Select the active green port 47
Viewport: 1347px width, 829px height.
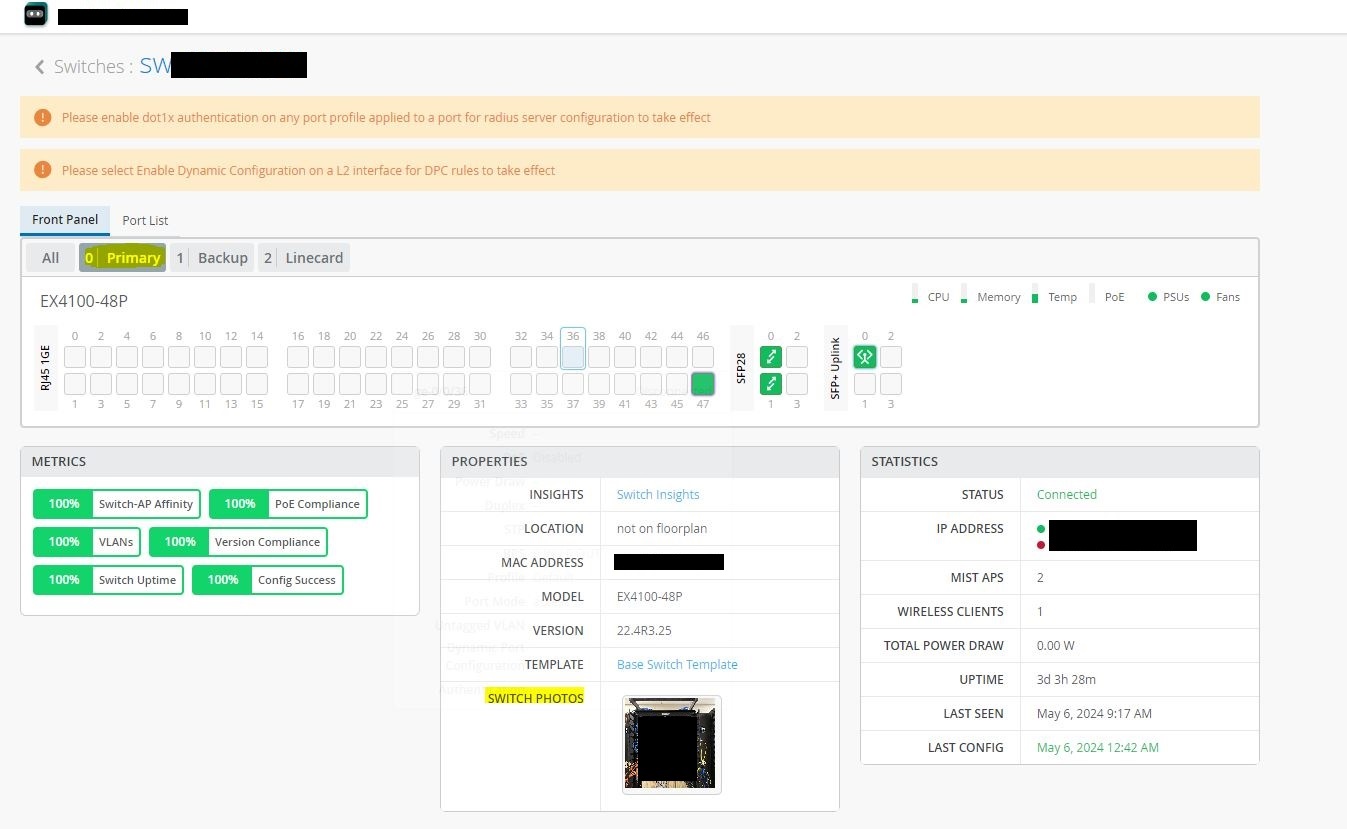click(x=703, y=383)
